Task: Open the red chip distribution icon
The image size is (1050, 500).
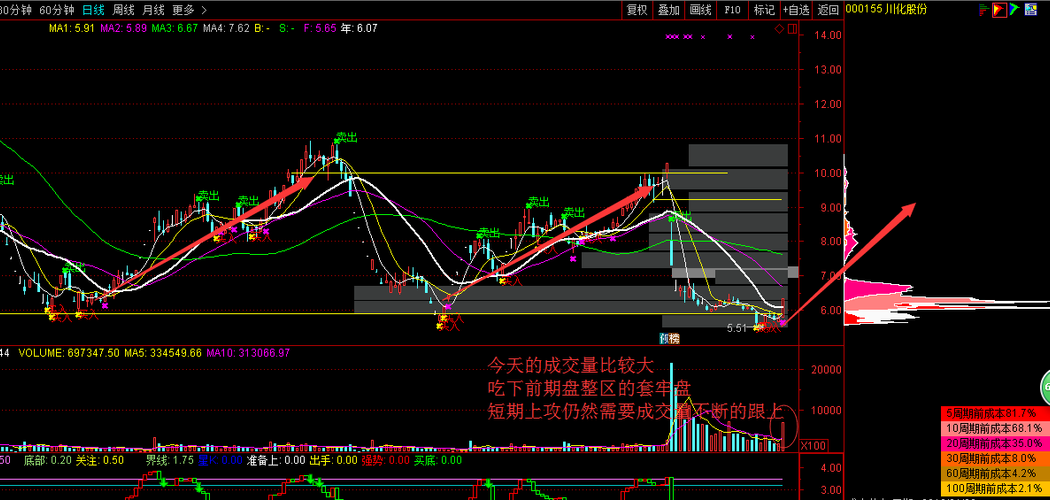Action: 1000,9
